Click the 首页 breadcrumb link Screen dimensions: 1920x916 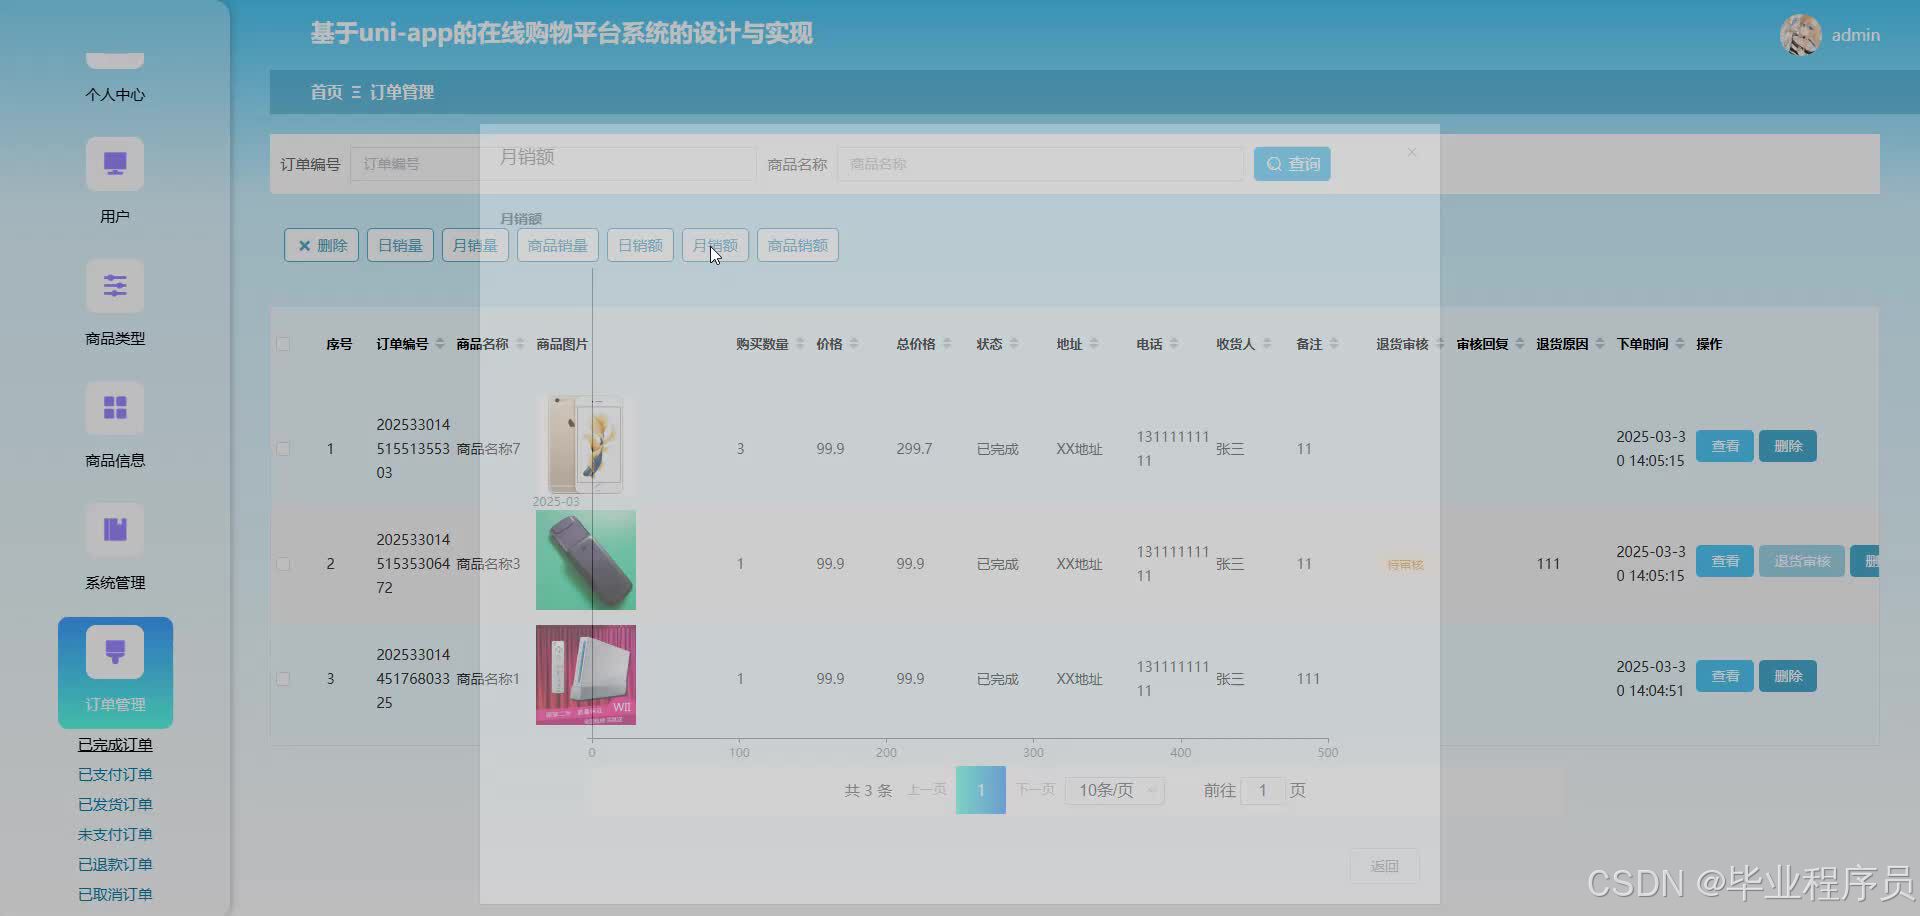[326, 92]
